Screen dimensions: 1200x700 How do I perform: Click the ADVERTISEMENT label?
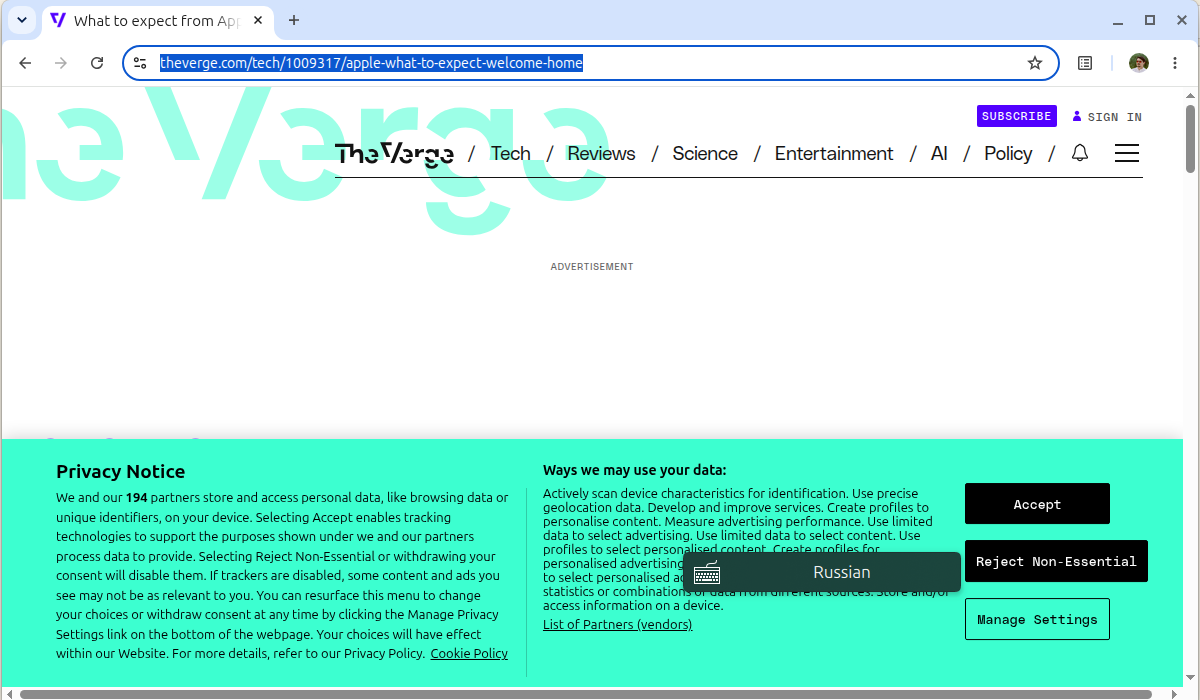[592, 267]
